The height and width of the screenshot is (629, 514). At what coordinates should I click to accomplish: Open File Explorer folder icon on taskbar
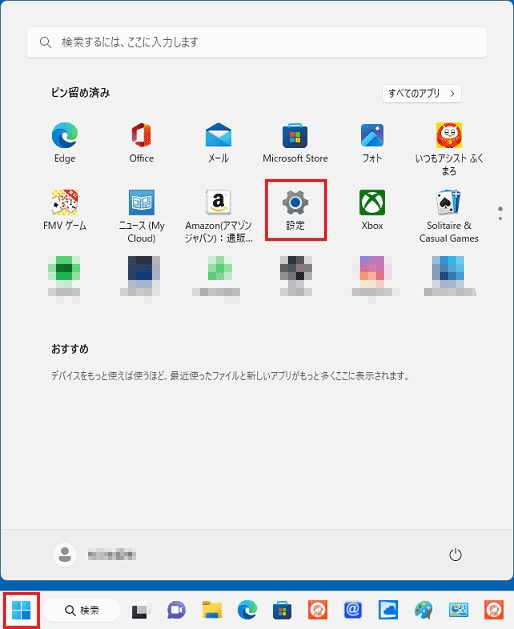[212, 610]
